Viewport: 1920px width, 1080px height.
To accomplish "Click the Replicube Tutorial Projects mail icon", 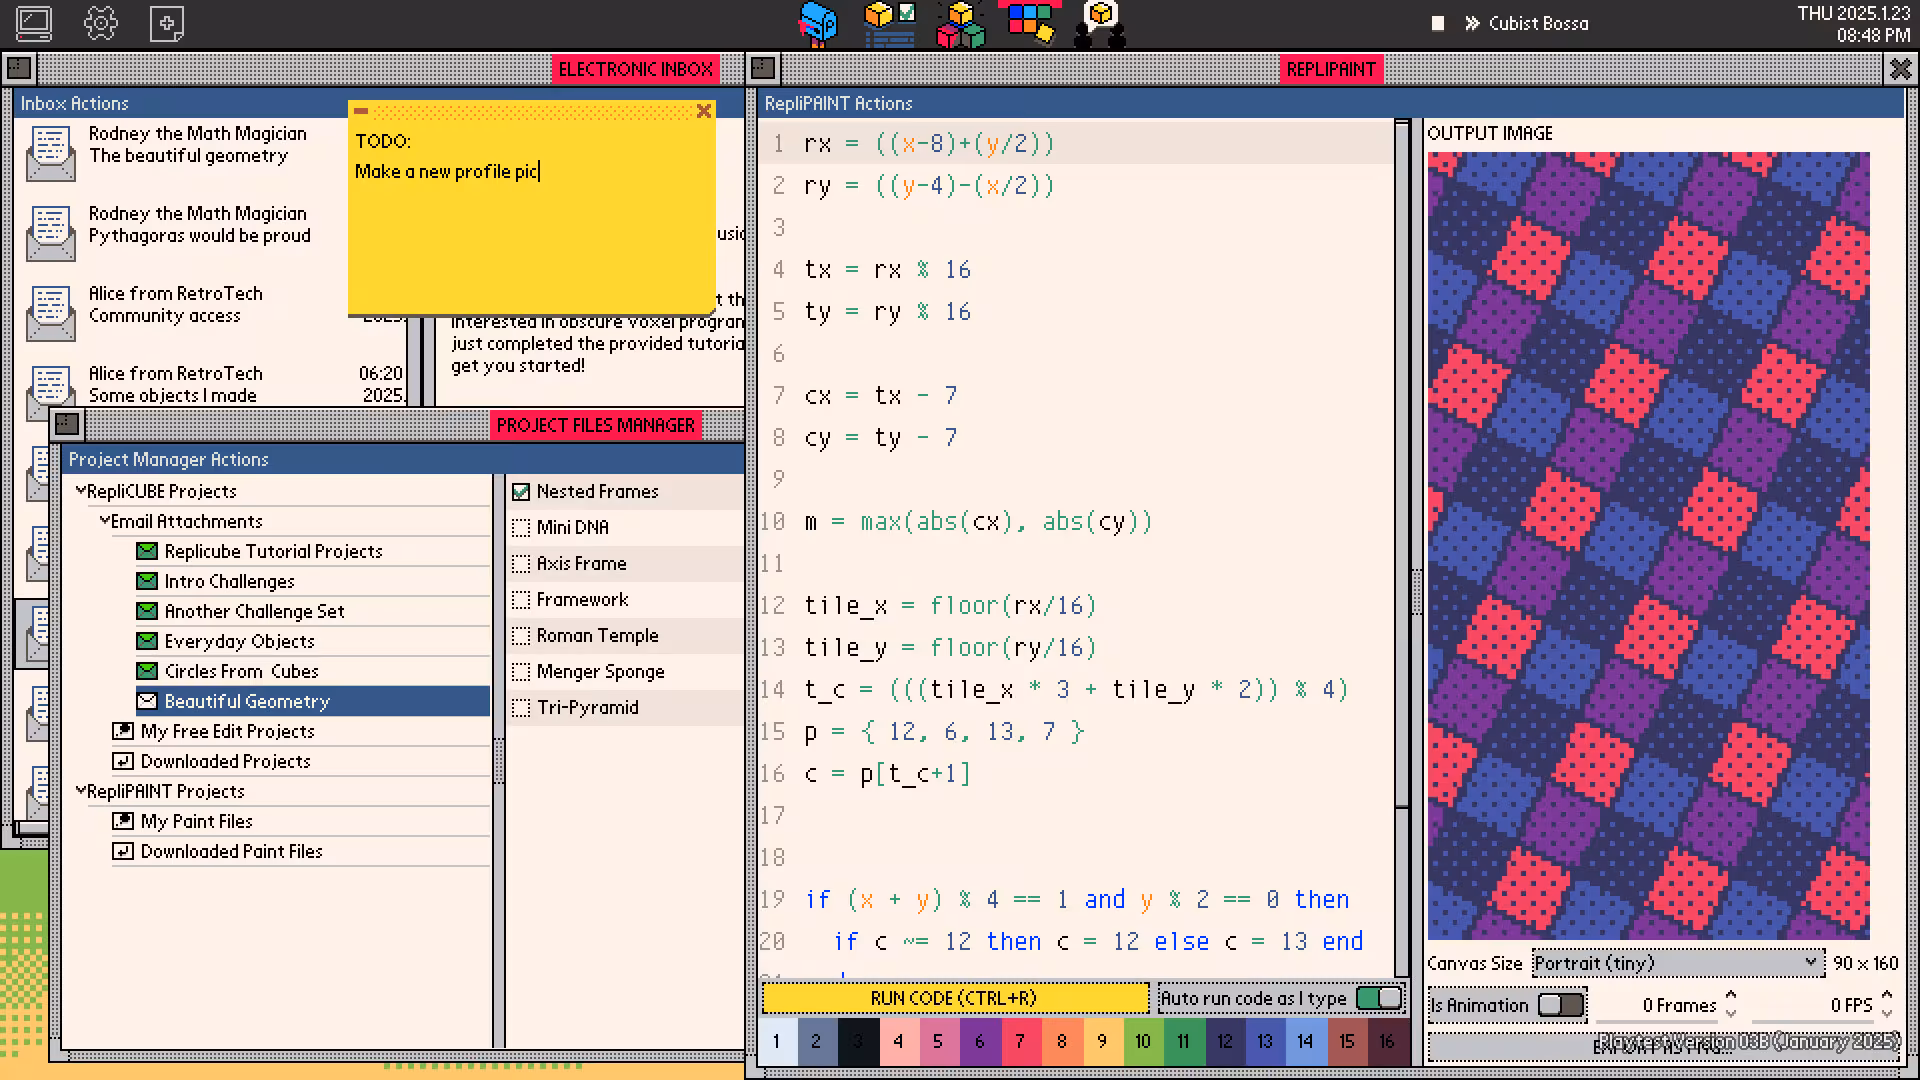I will pyautogui.click(x=147, y=551).
